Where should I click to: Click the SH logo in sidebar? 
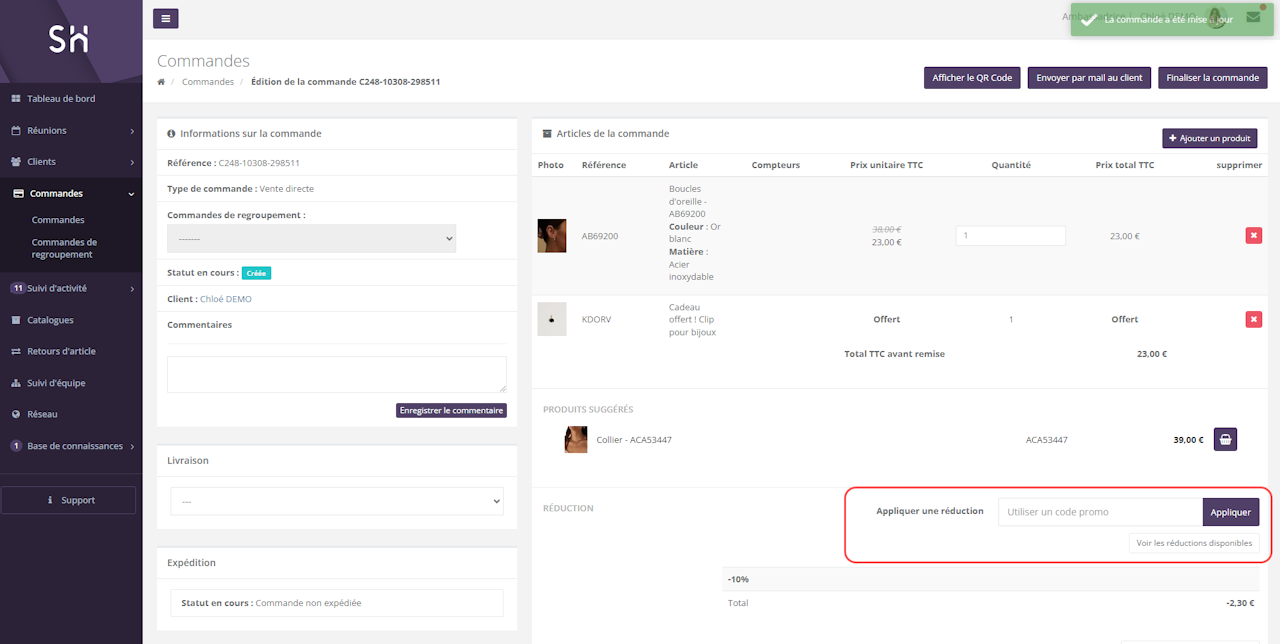69,39
